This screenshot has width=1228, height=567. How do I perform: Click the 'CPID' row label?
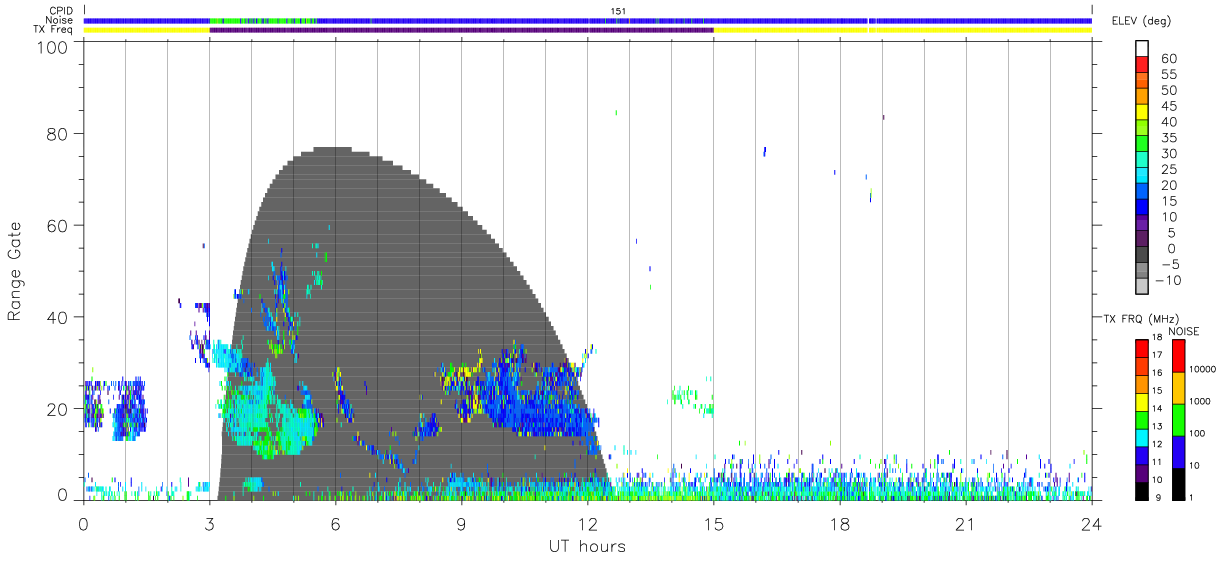61,11
